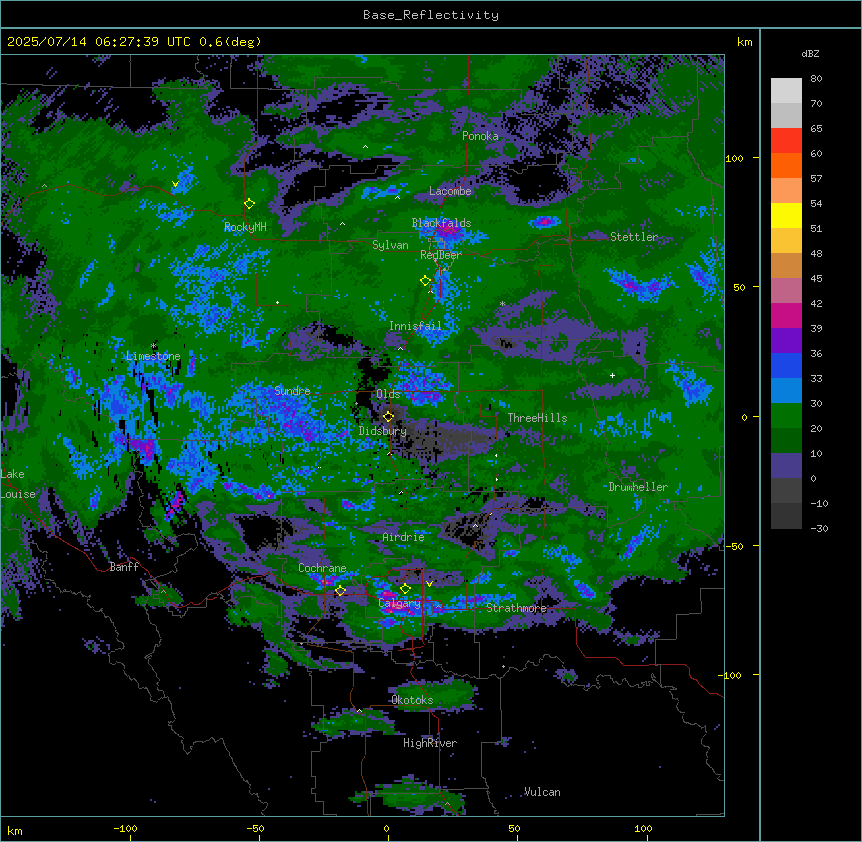Screen dimensions: 862x842
Task: Select the slate purple 0-10 dBZ swatch
Action: click(786, 466)
